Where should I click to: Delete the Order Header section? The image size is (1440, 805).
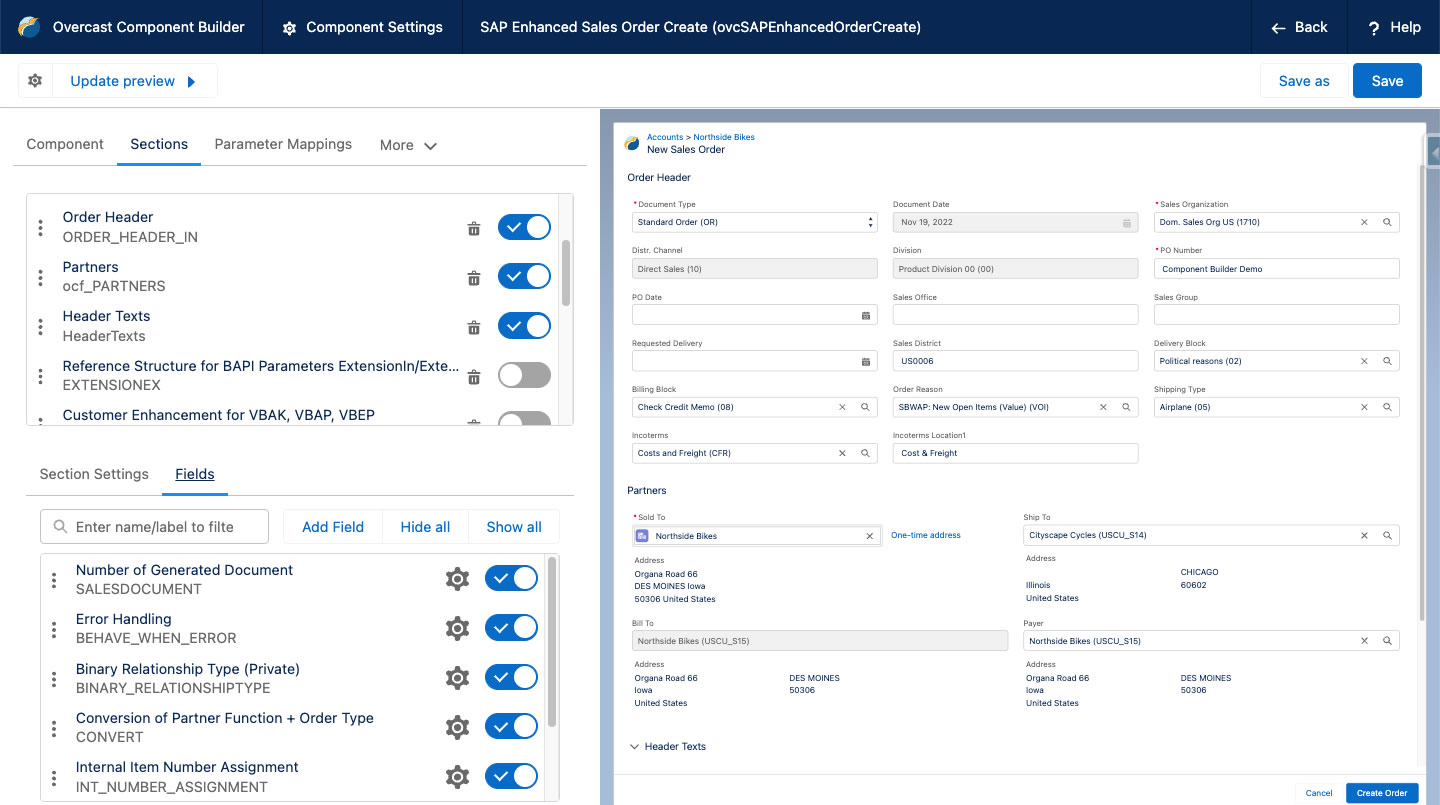click(x=474, y=228)
